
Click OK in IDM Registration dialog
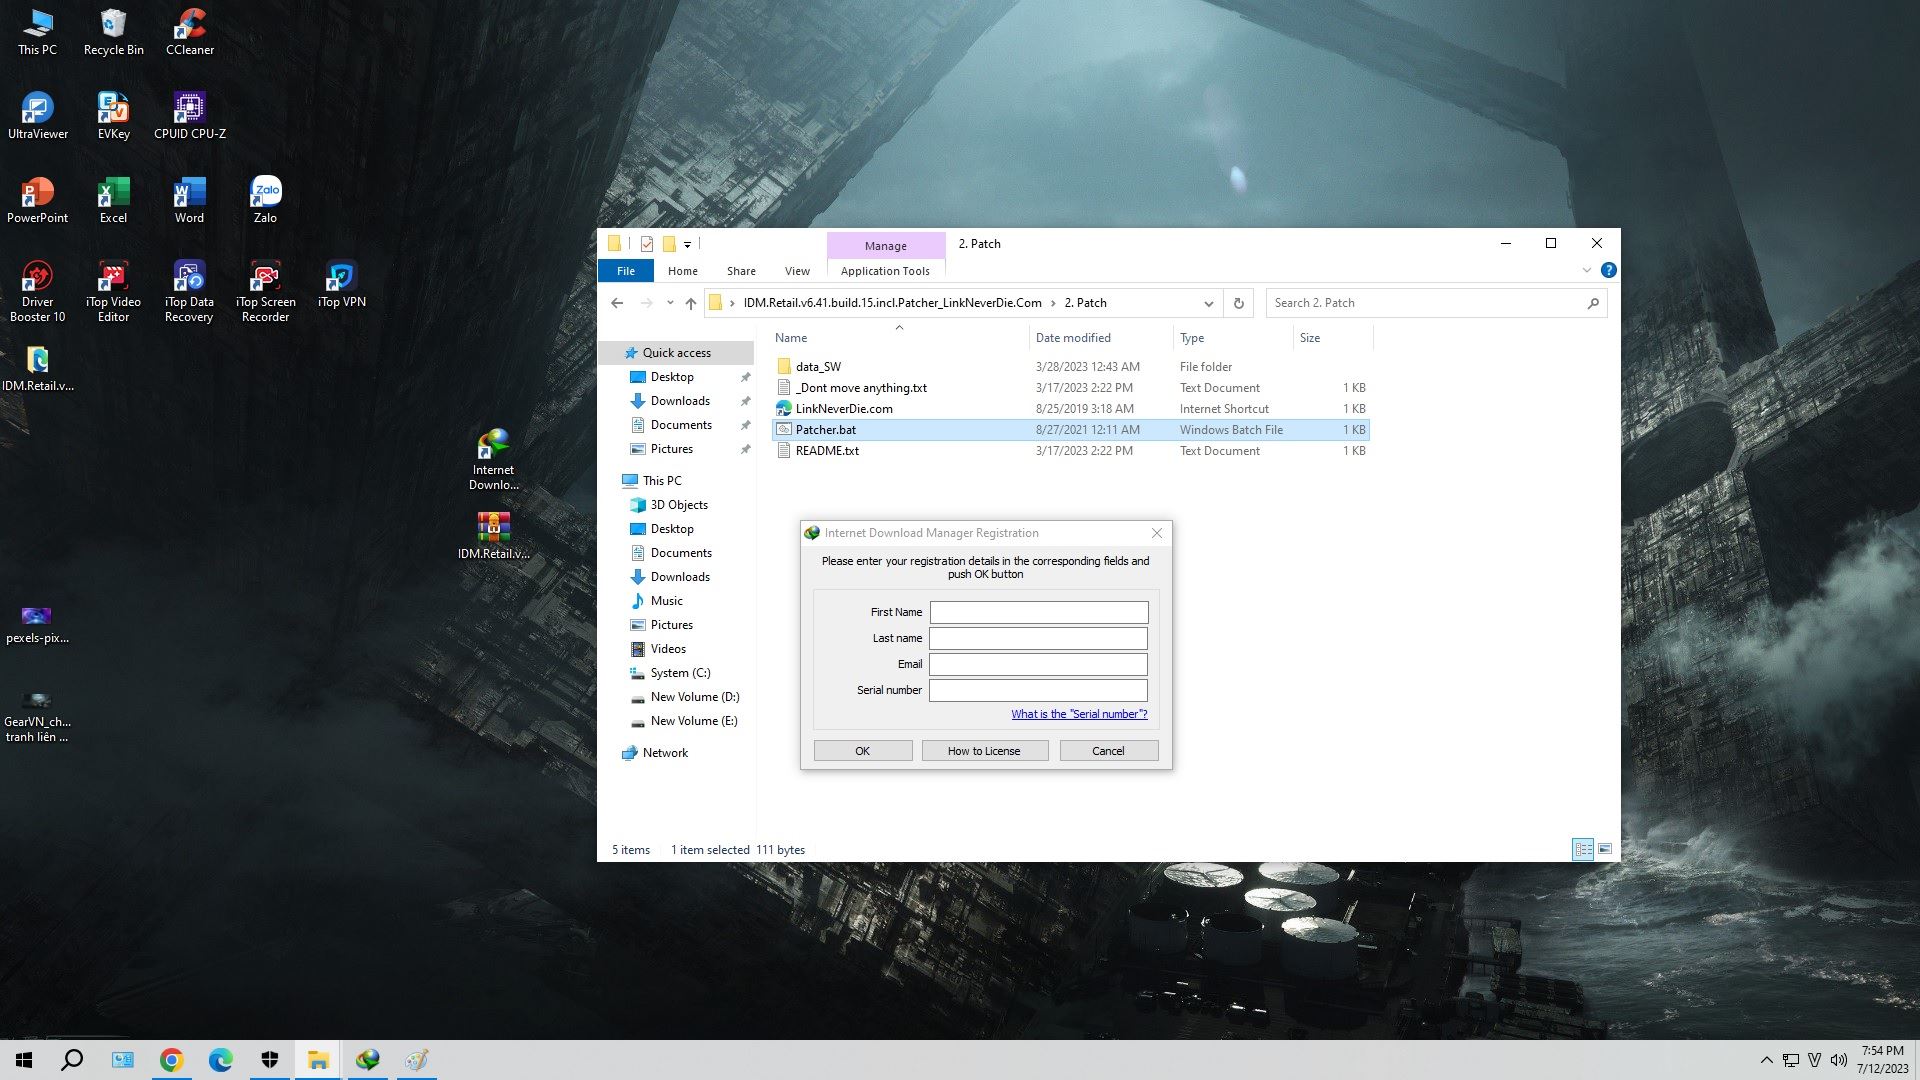[x=862, y=751]
